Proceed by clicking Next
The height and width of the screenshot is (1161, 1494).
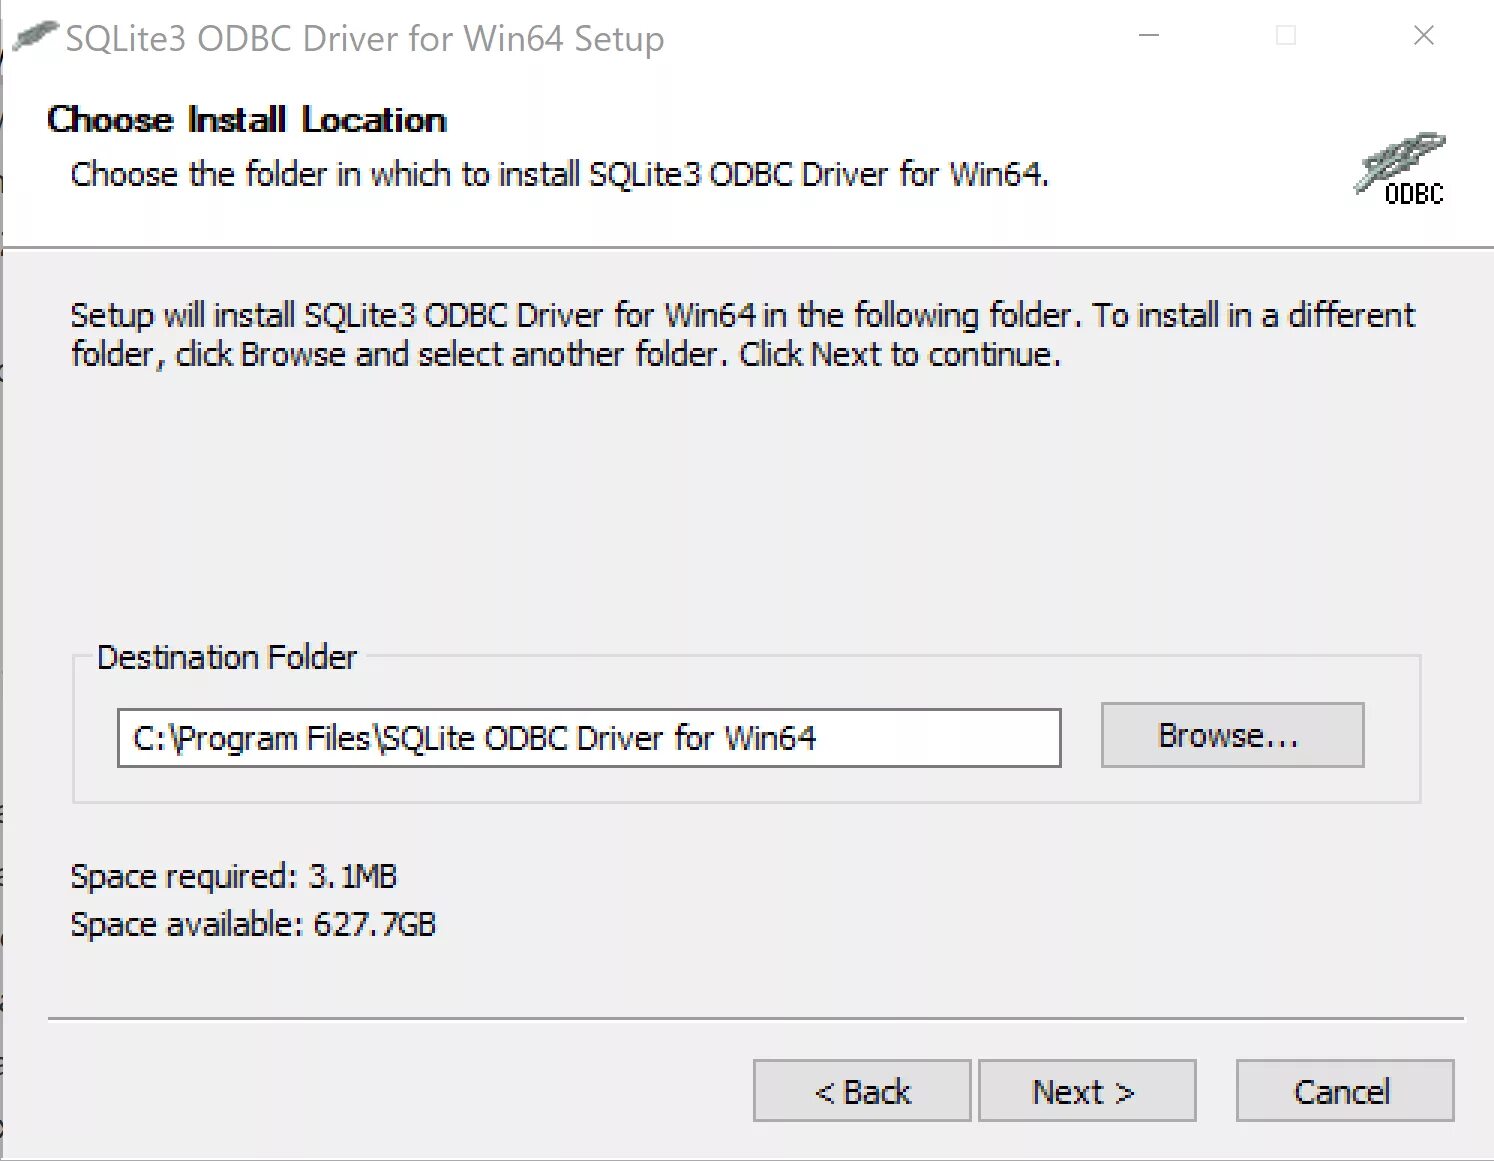coord(1086,1091)
